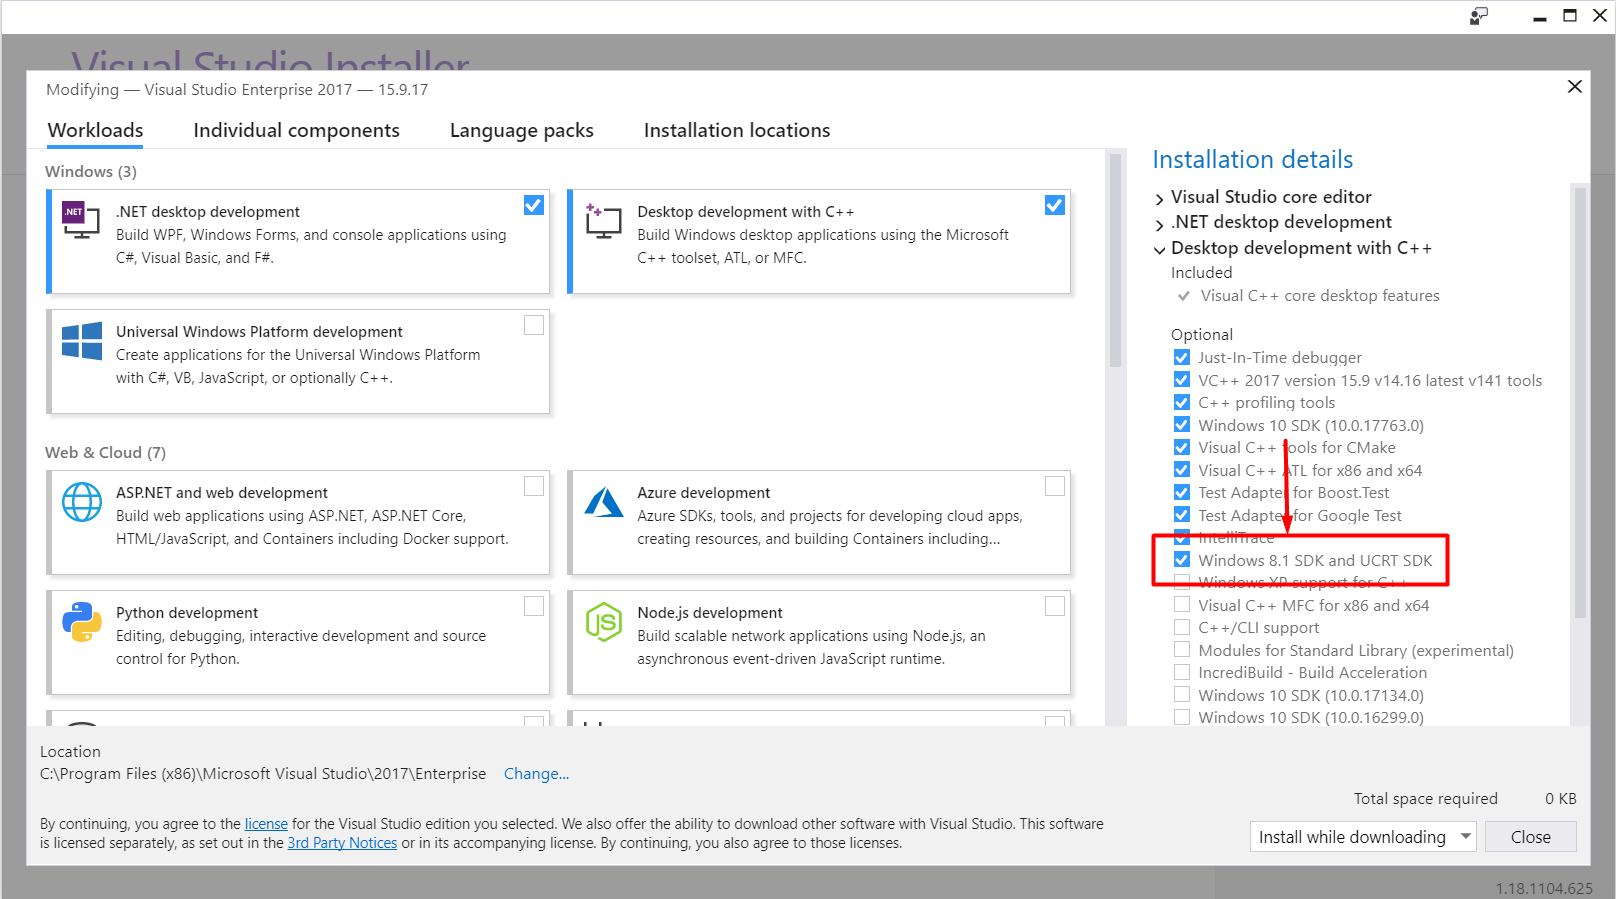Expand Visual Studio core editor details
1616x899 pixels.
[x=1159, y=199]
